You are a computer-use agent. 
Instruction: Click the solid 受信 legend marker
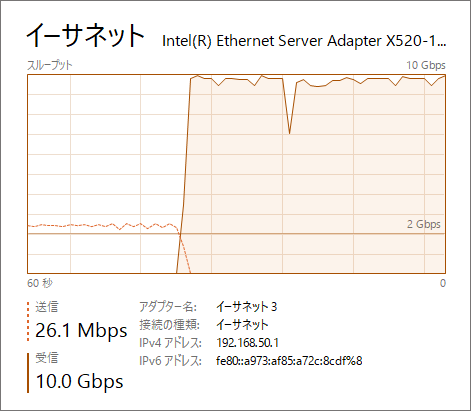pyautogui.click(x=28, y=373)
